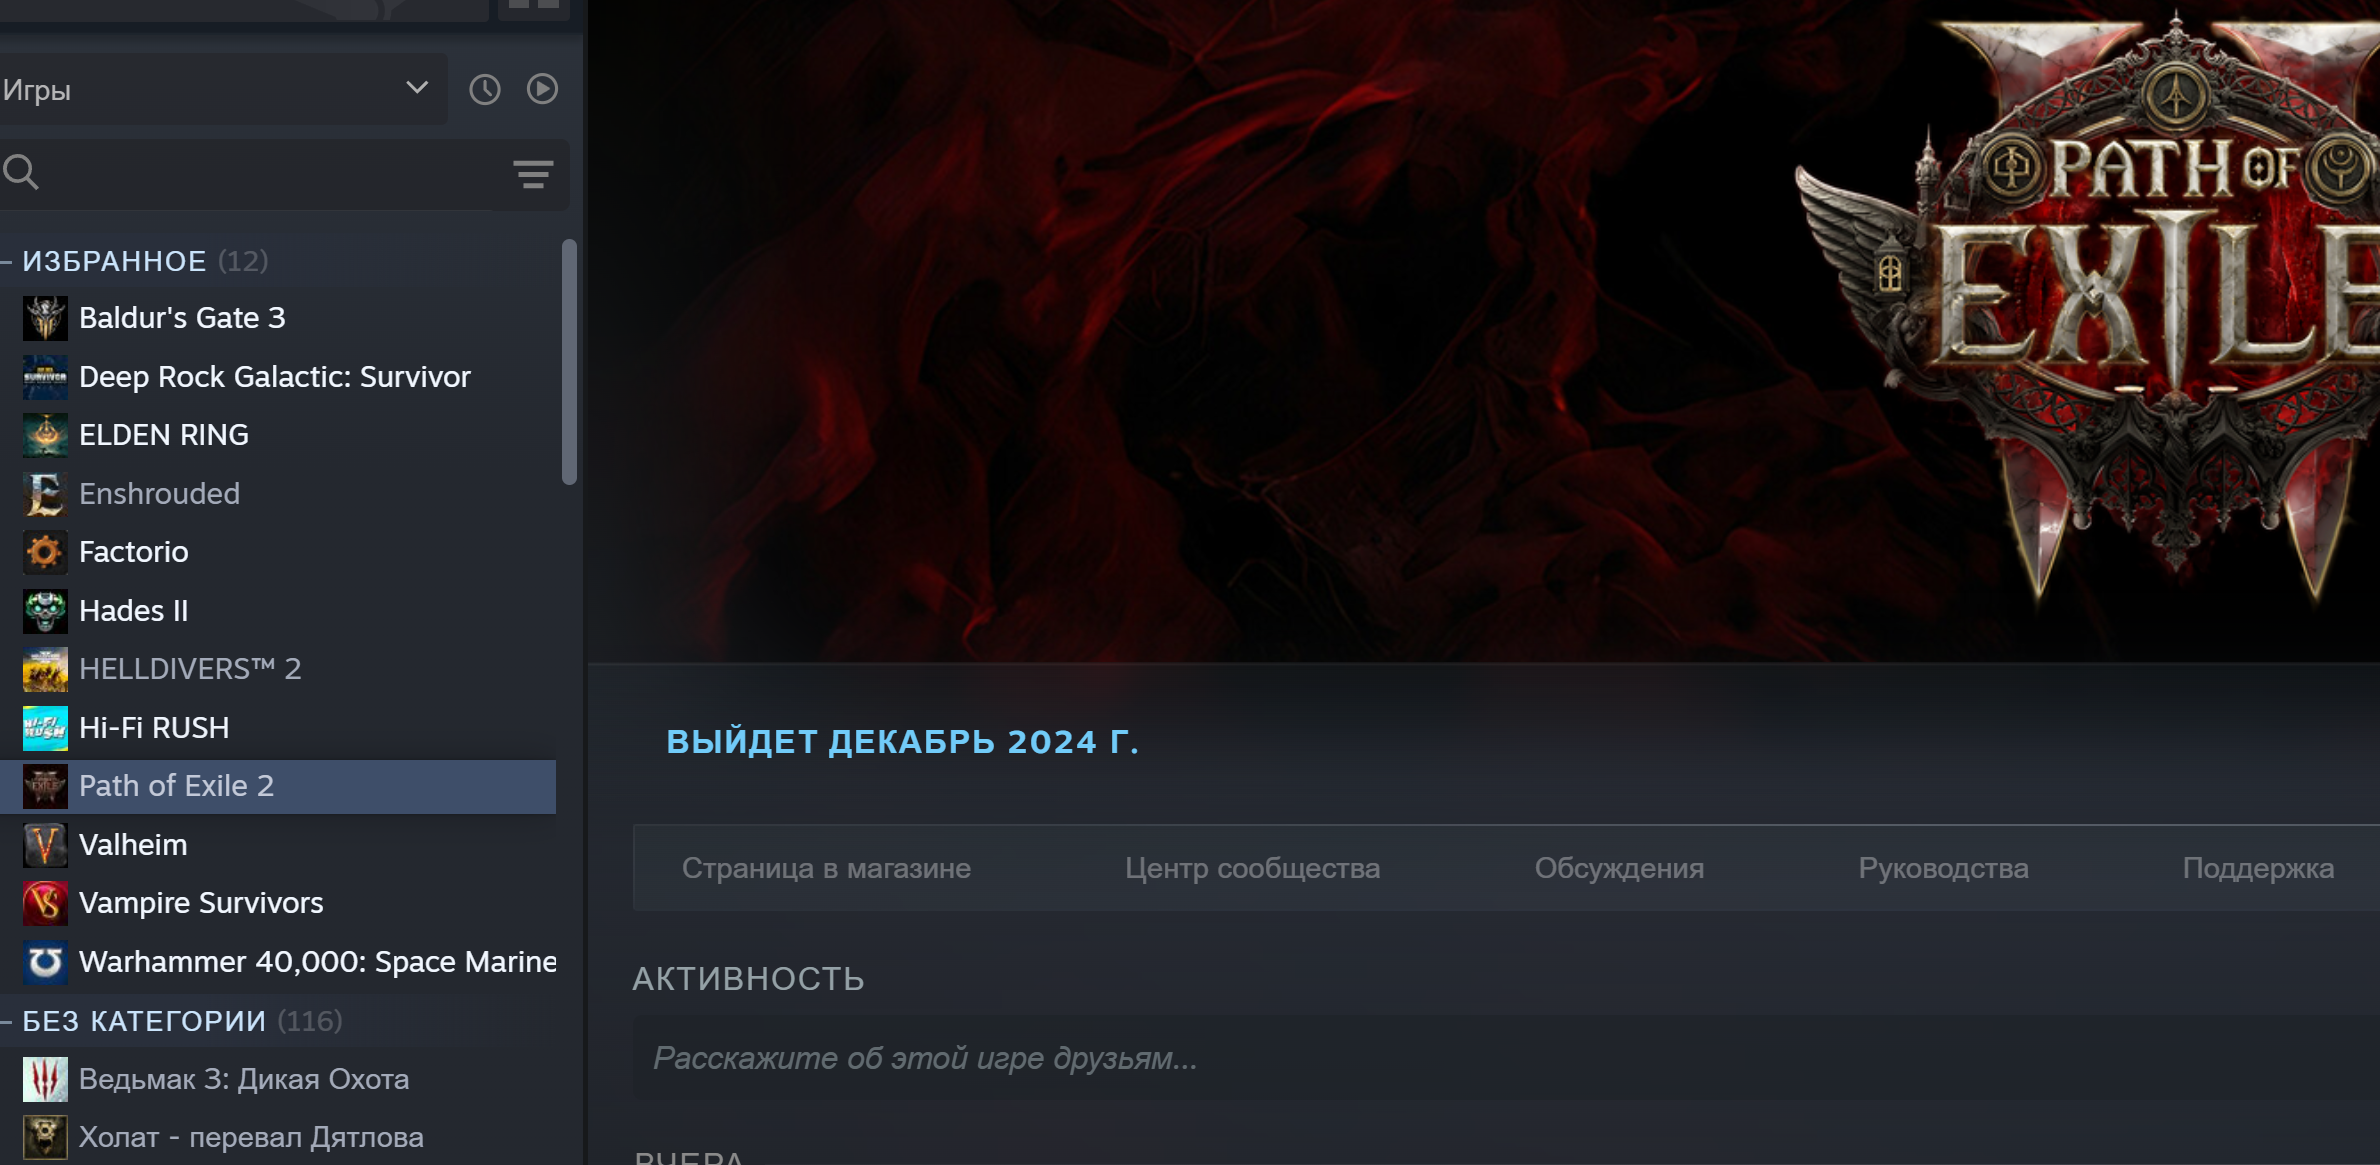The width and height of the screenshot is (2380, 1165).
Task: Open the library filter options icon
Action: 533,174
